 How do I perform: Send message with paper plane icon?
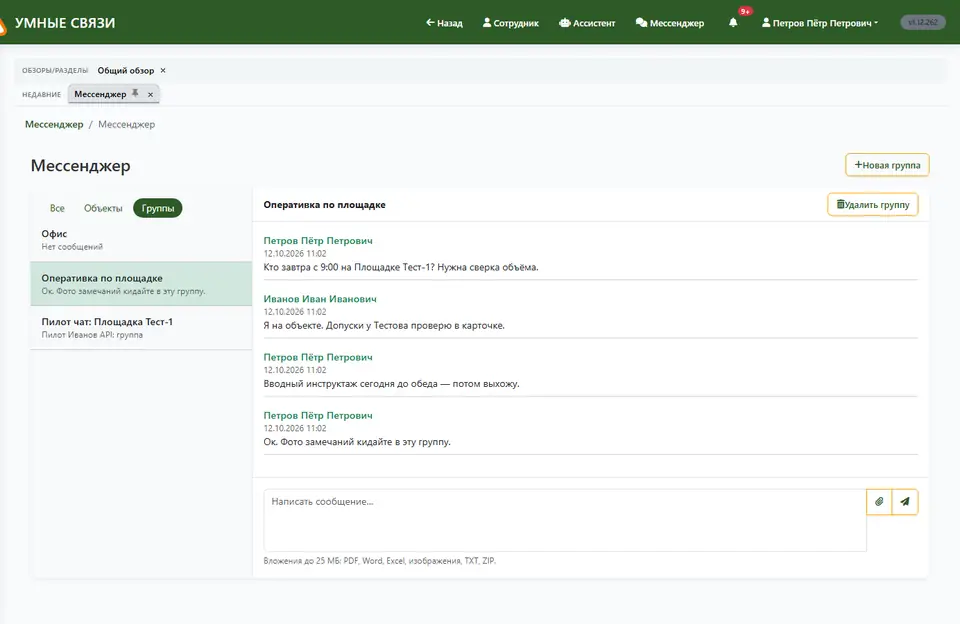[905, 502]
